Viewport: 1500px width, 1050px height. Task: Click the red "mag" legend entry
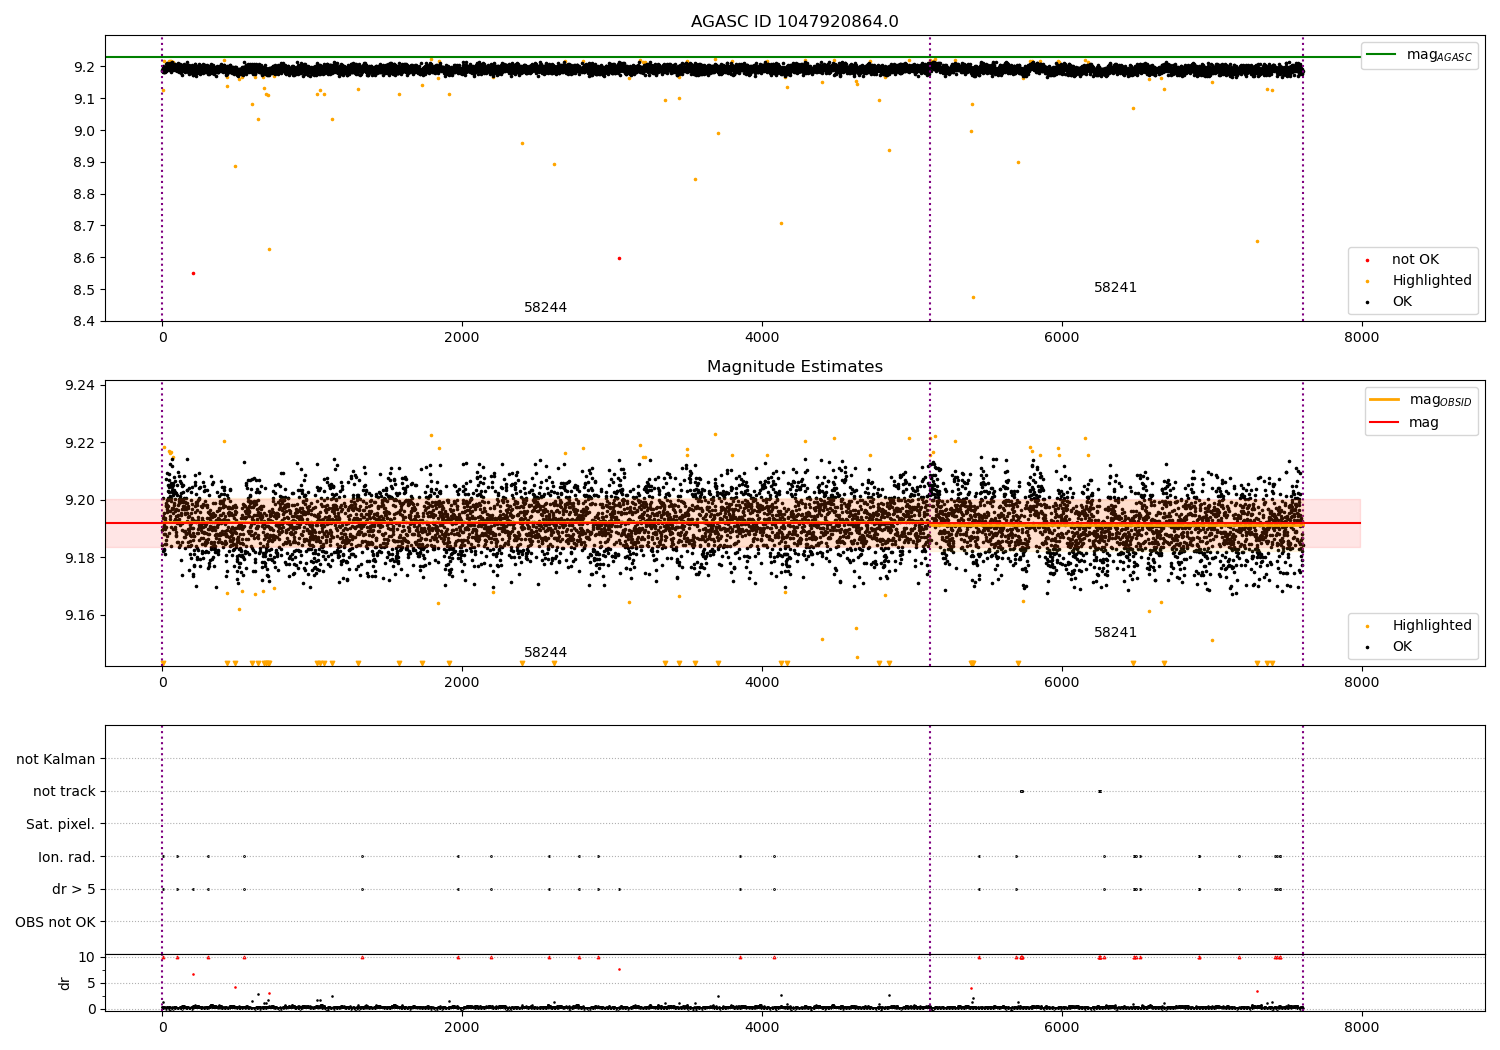pyautogui.click(x=1404, y=423)
